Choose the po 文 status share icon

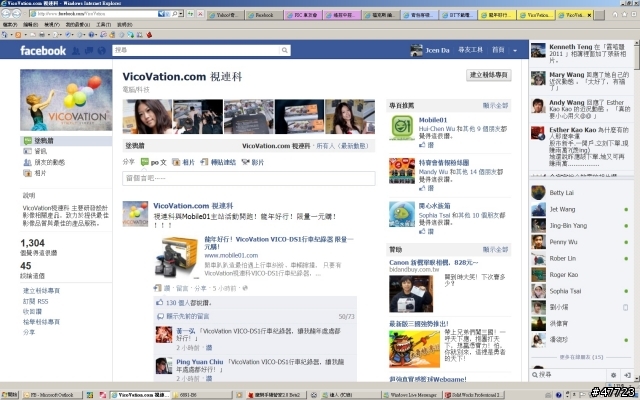(x=144, y=162)
